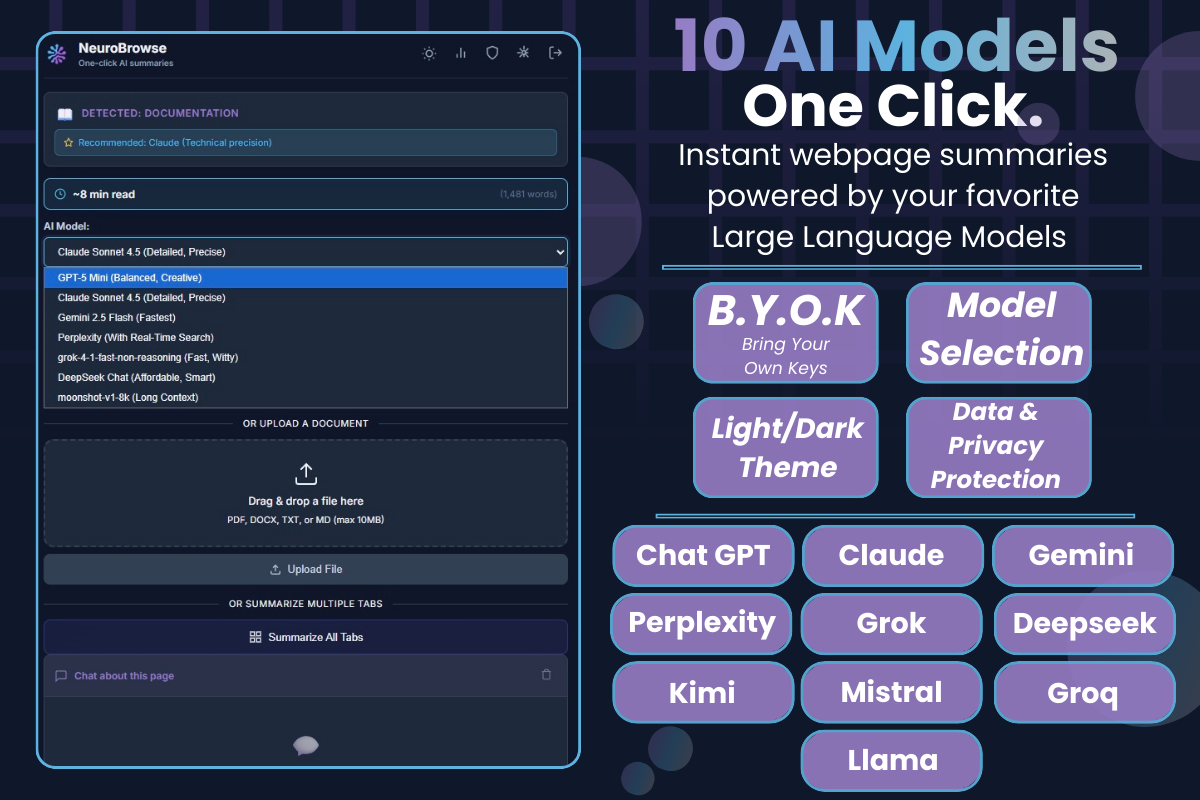The width and height of the screenshot is (1200, 800).
Task: Open usage statistics via the bar chart icon
Action: pyautogui.click(x=460, y=53)
